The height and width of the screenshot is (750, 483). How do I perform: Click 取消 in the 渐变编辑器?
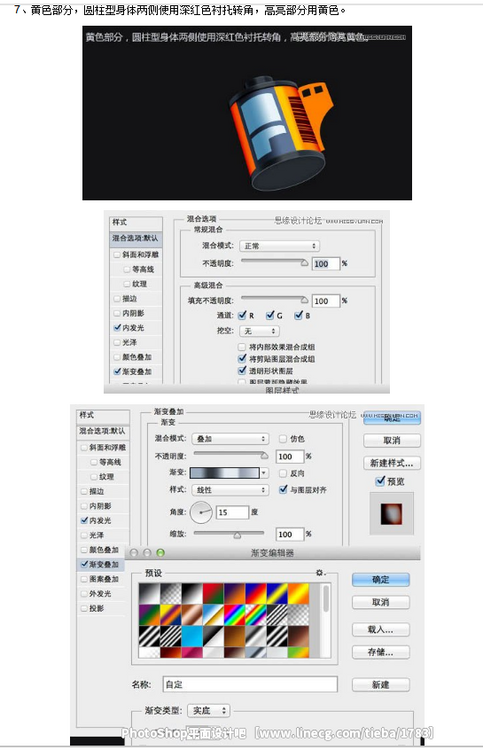point(381,602)
